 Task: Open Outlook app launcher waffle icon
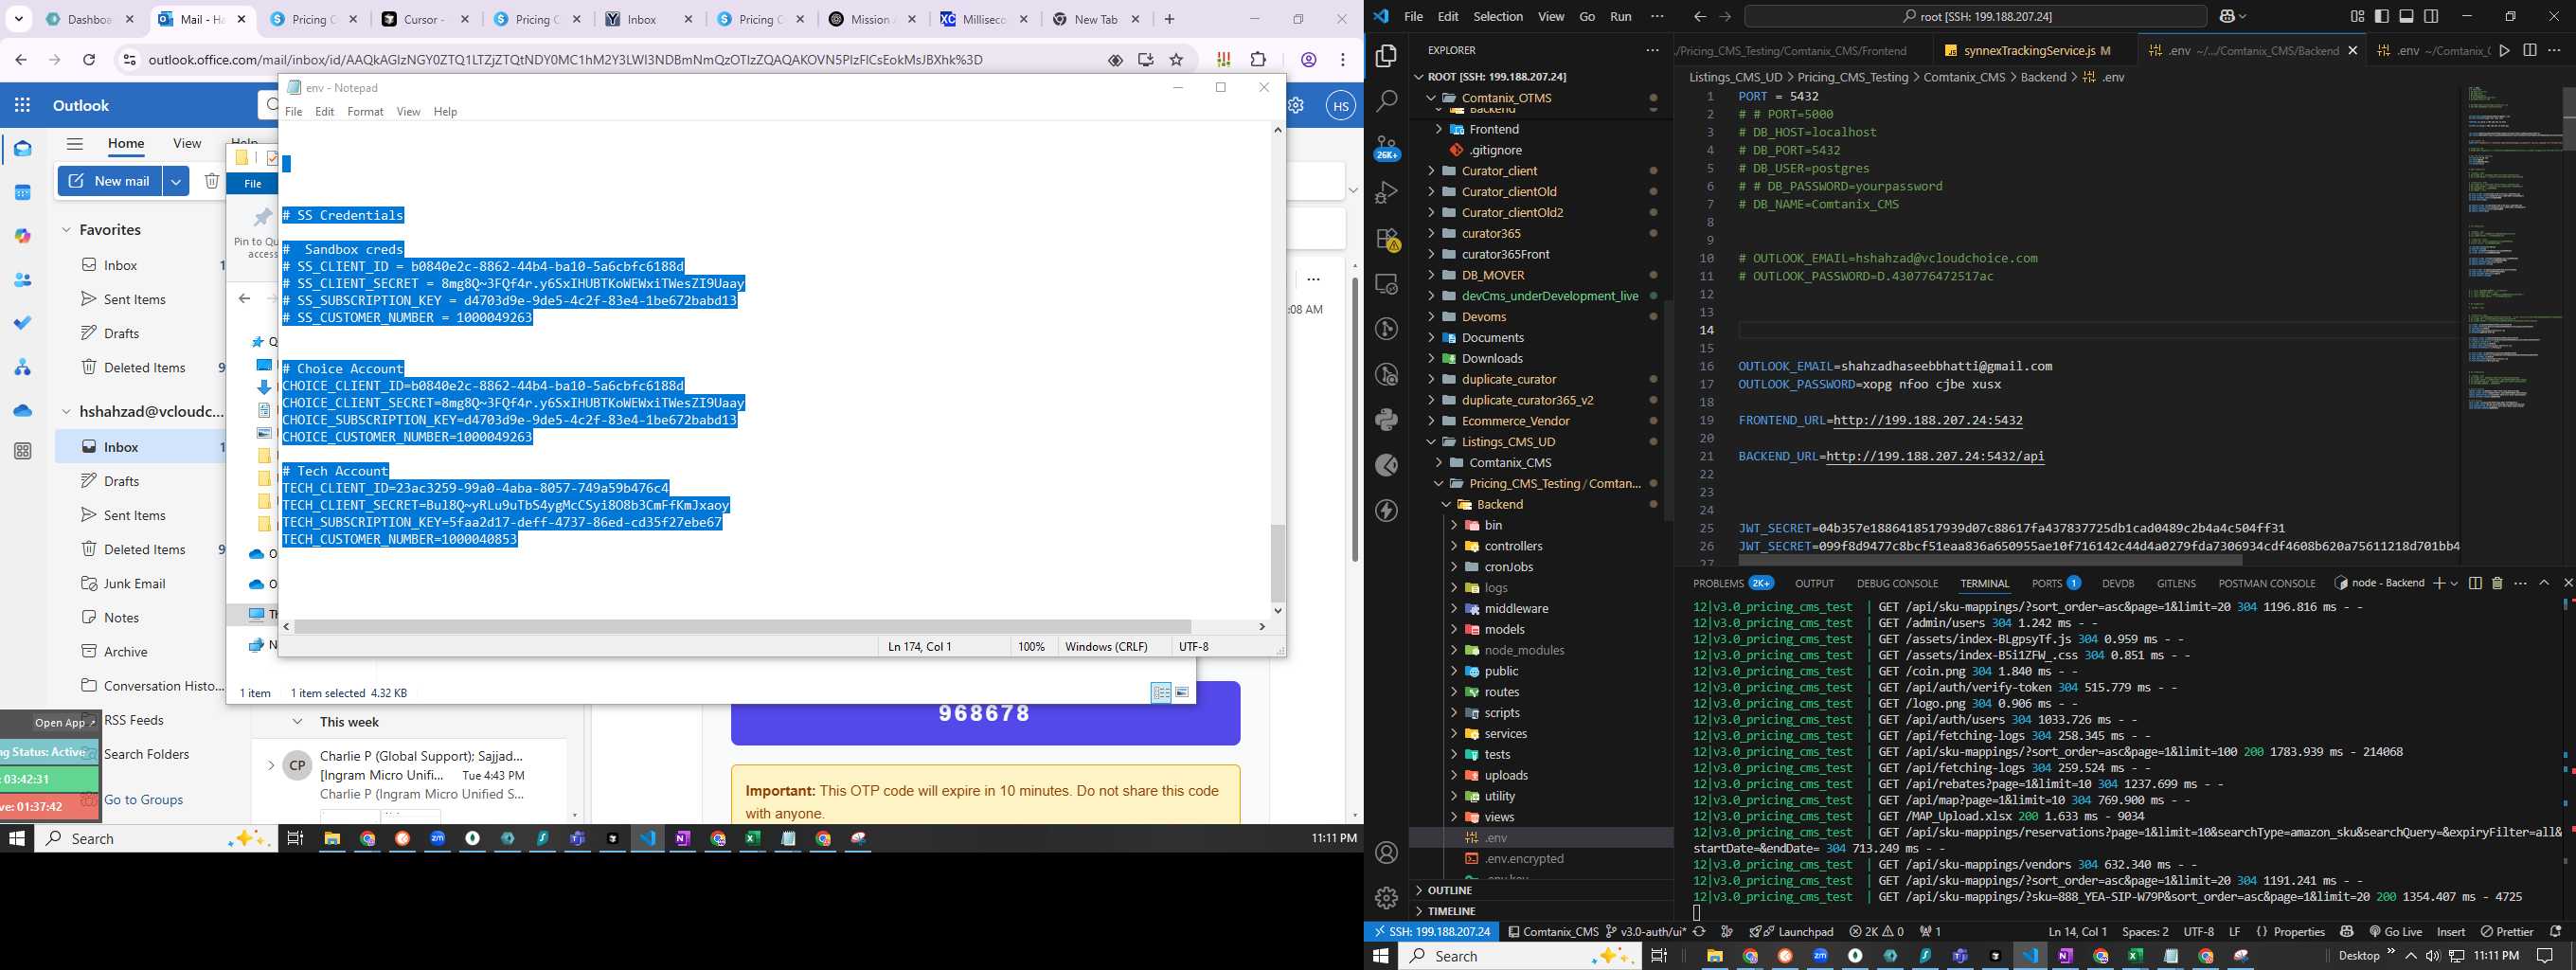pyautogui.click(x=22, y=105)
